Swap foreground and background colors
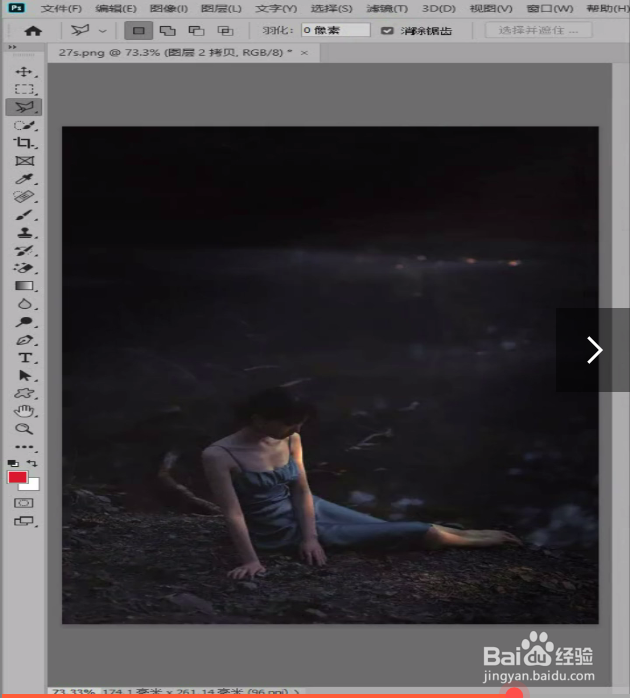 click(x=32, y=463)
